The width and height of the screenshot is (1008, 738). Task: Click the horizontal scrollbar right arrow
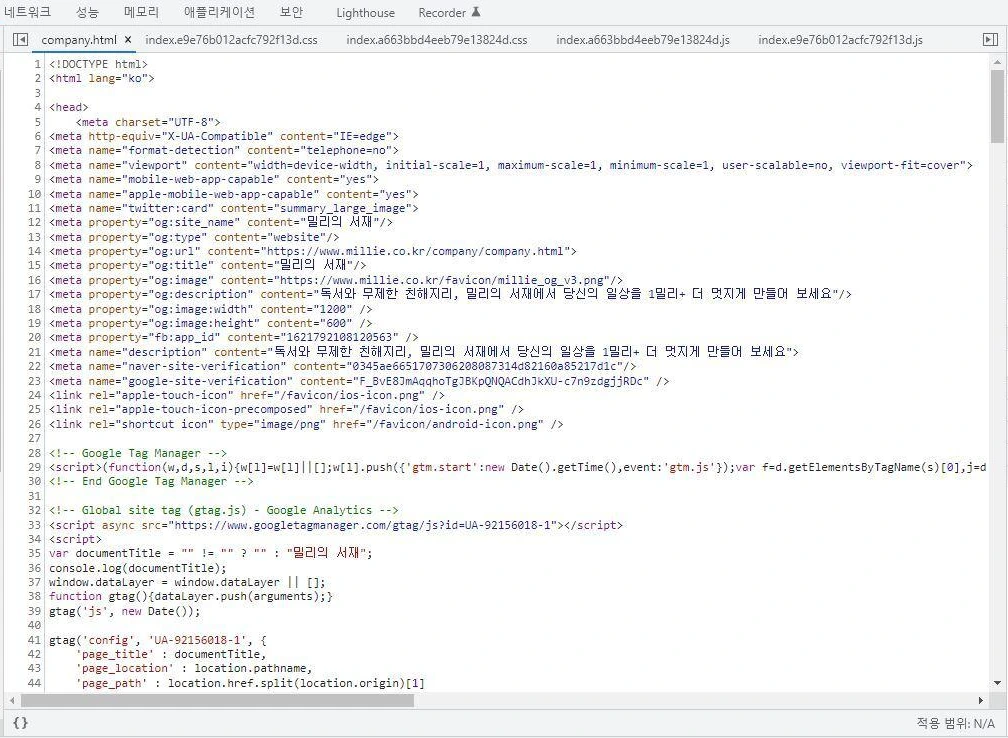pyautogui.click(x=980, y=700)
